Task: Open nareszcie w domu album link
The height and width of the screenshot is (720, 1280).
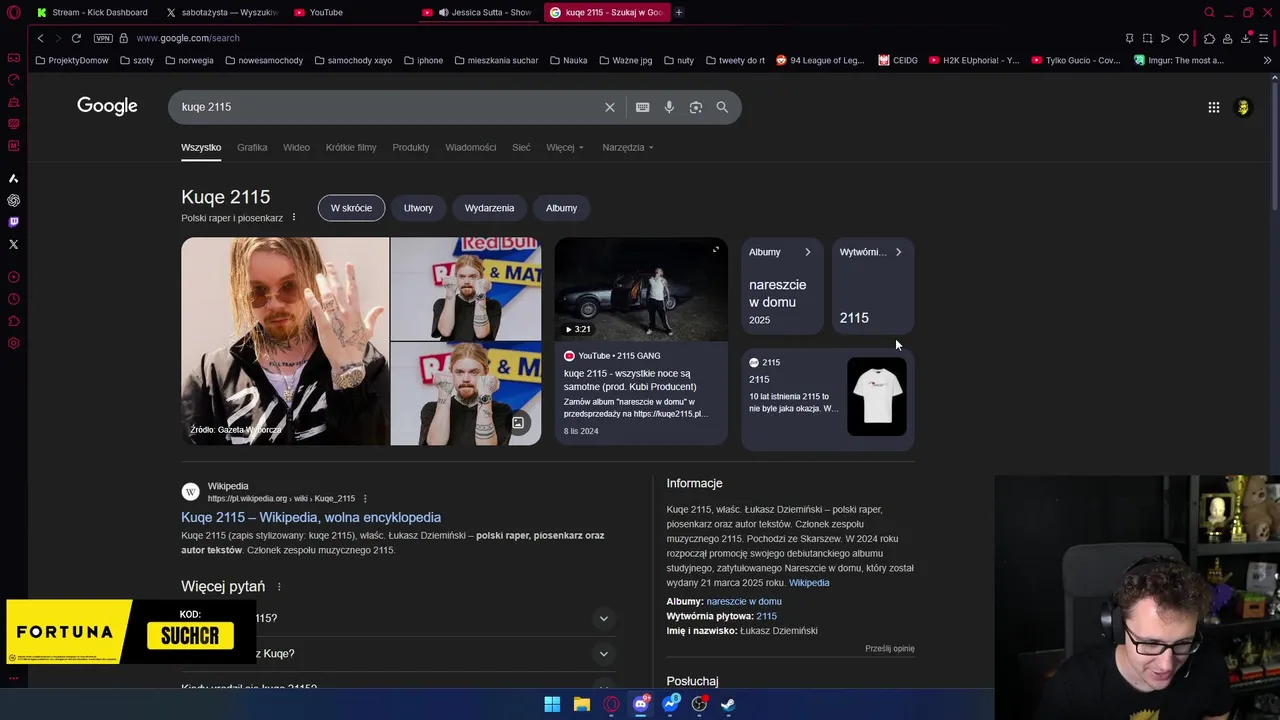Action: pos(744,601)
